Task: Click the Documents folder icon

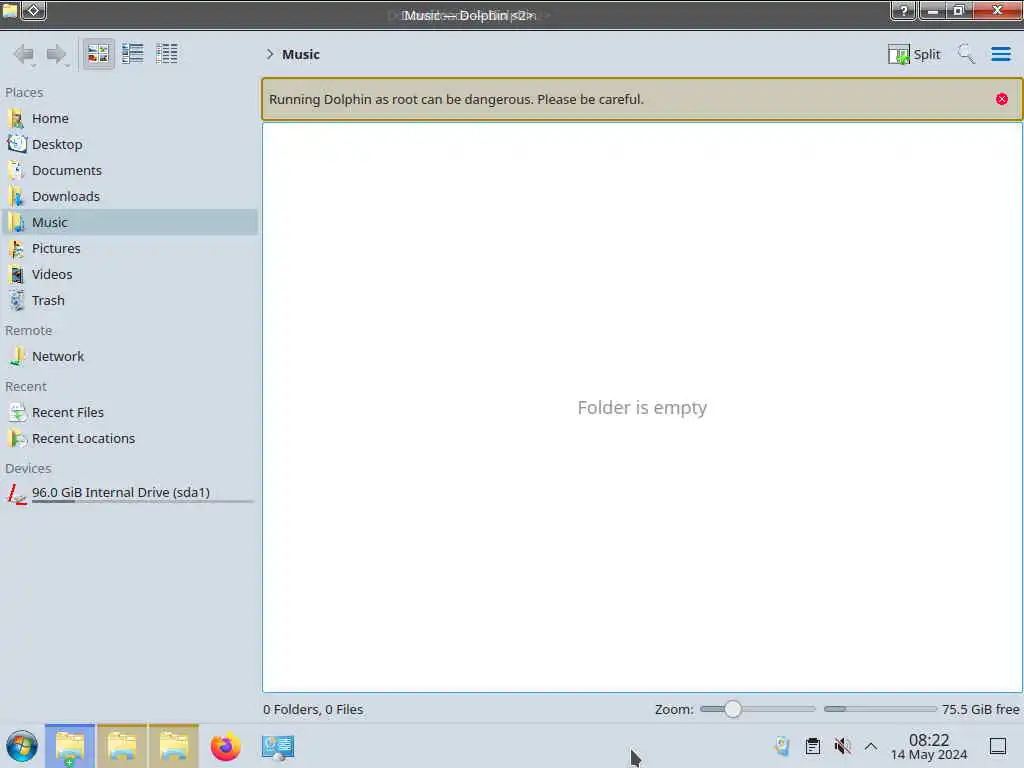Action: click(x=17, y=170)
